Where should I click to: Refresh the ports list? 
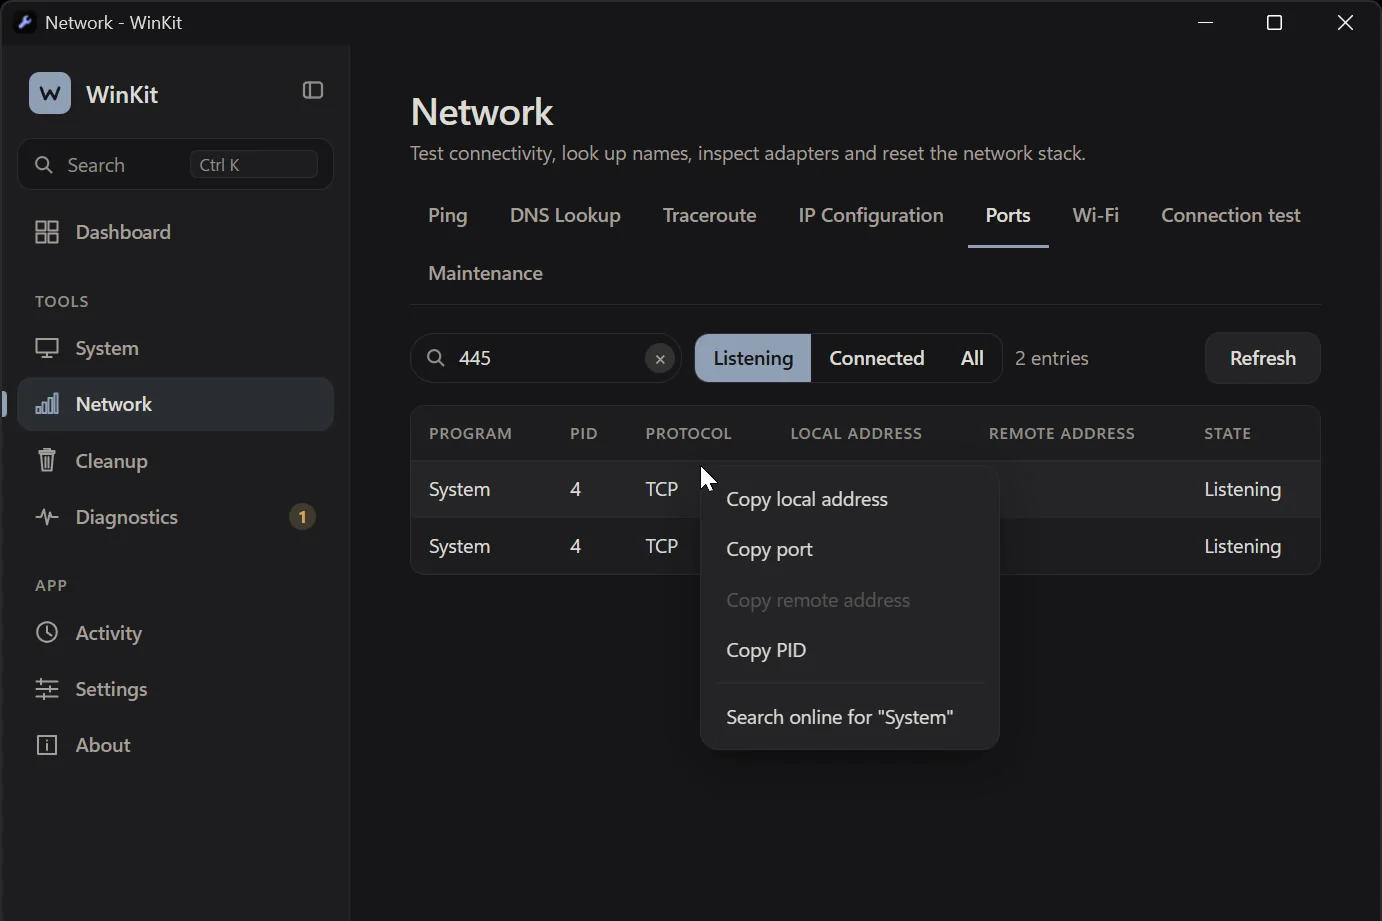click(x=1262, y=358)
